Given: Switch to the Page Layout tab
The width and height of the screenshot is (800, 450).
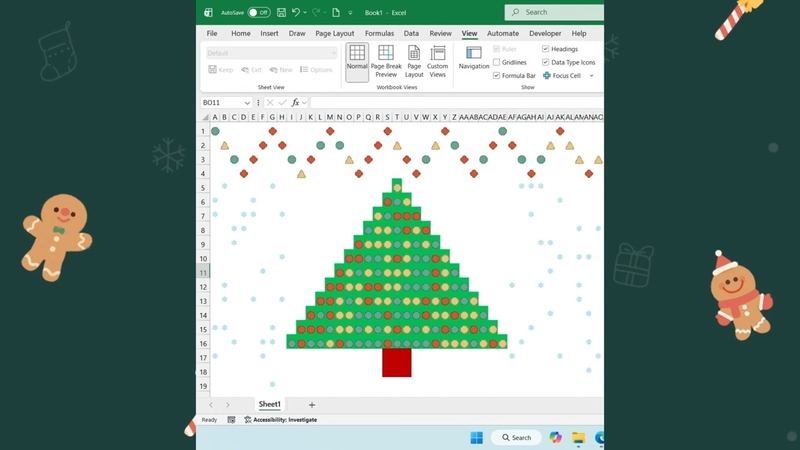Looking at the screenshot, I should (335, 33).
